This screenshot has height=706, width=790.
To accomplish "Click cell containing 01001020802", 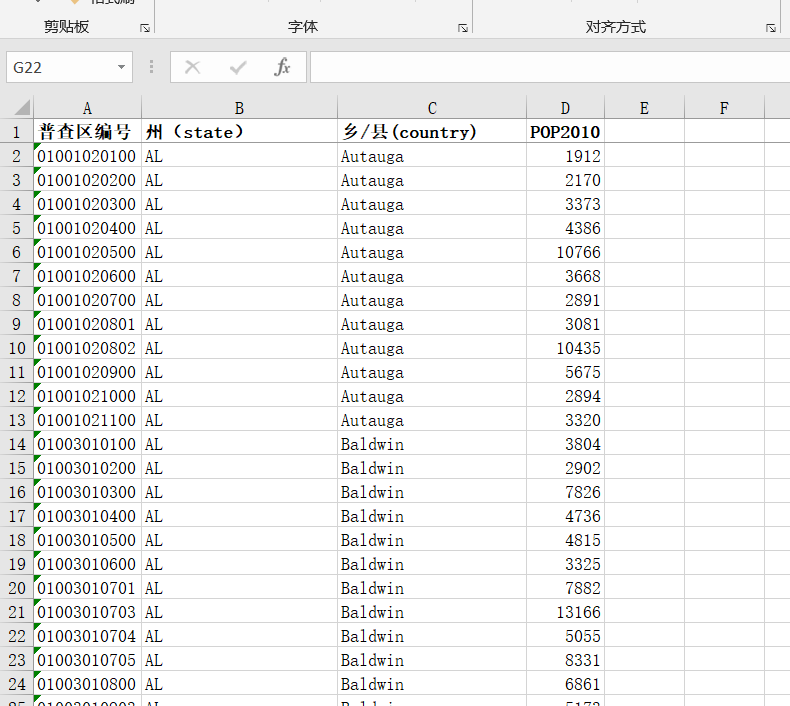I will pos(87,348).
